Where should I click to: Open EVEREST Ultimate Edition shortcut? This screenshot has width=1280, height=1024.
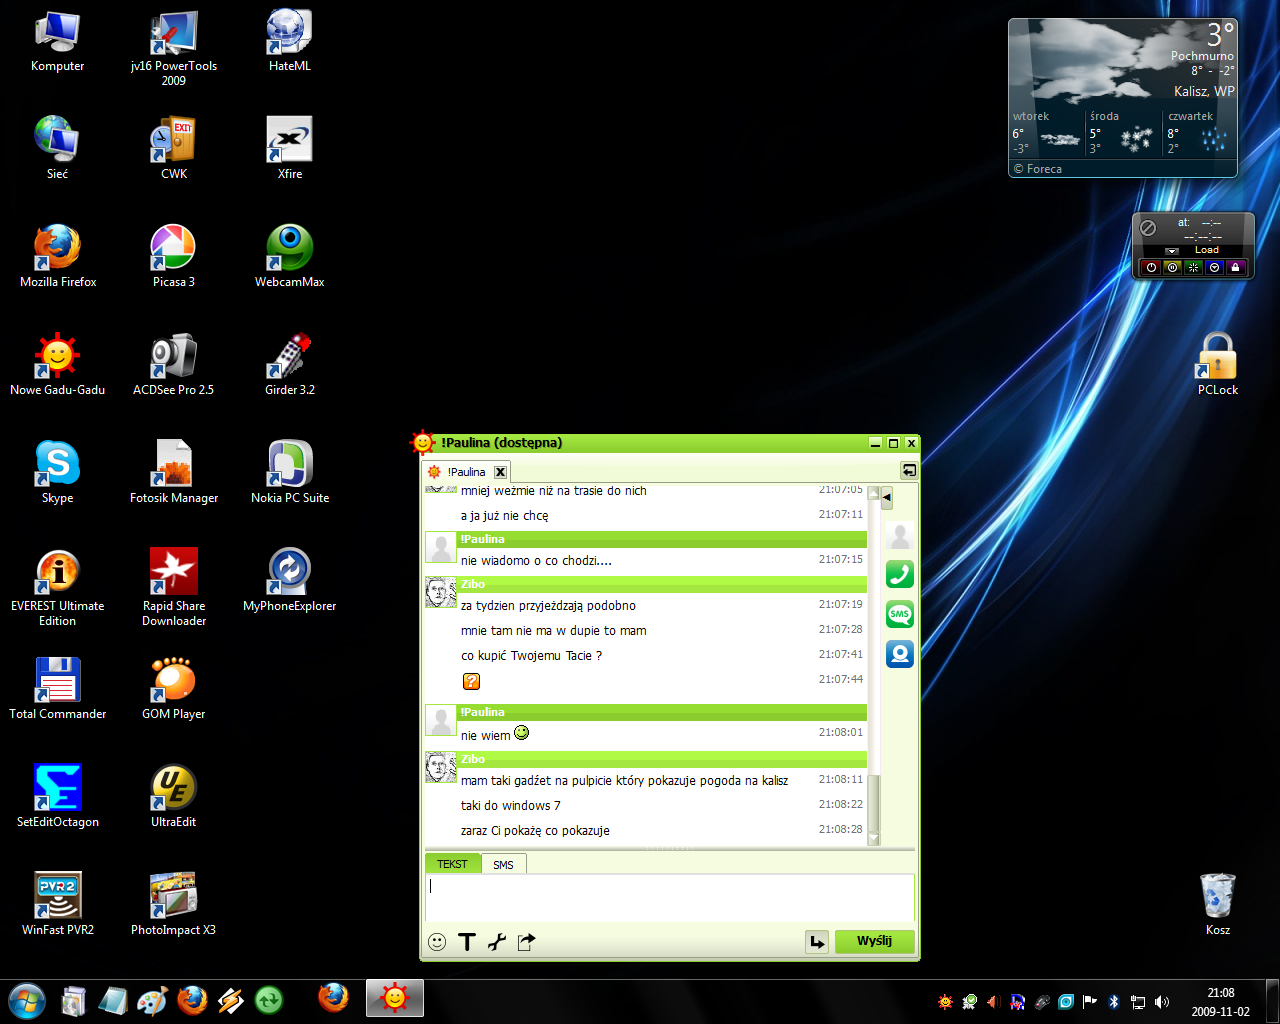58,587
